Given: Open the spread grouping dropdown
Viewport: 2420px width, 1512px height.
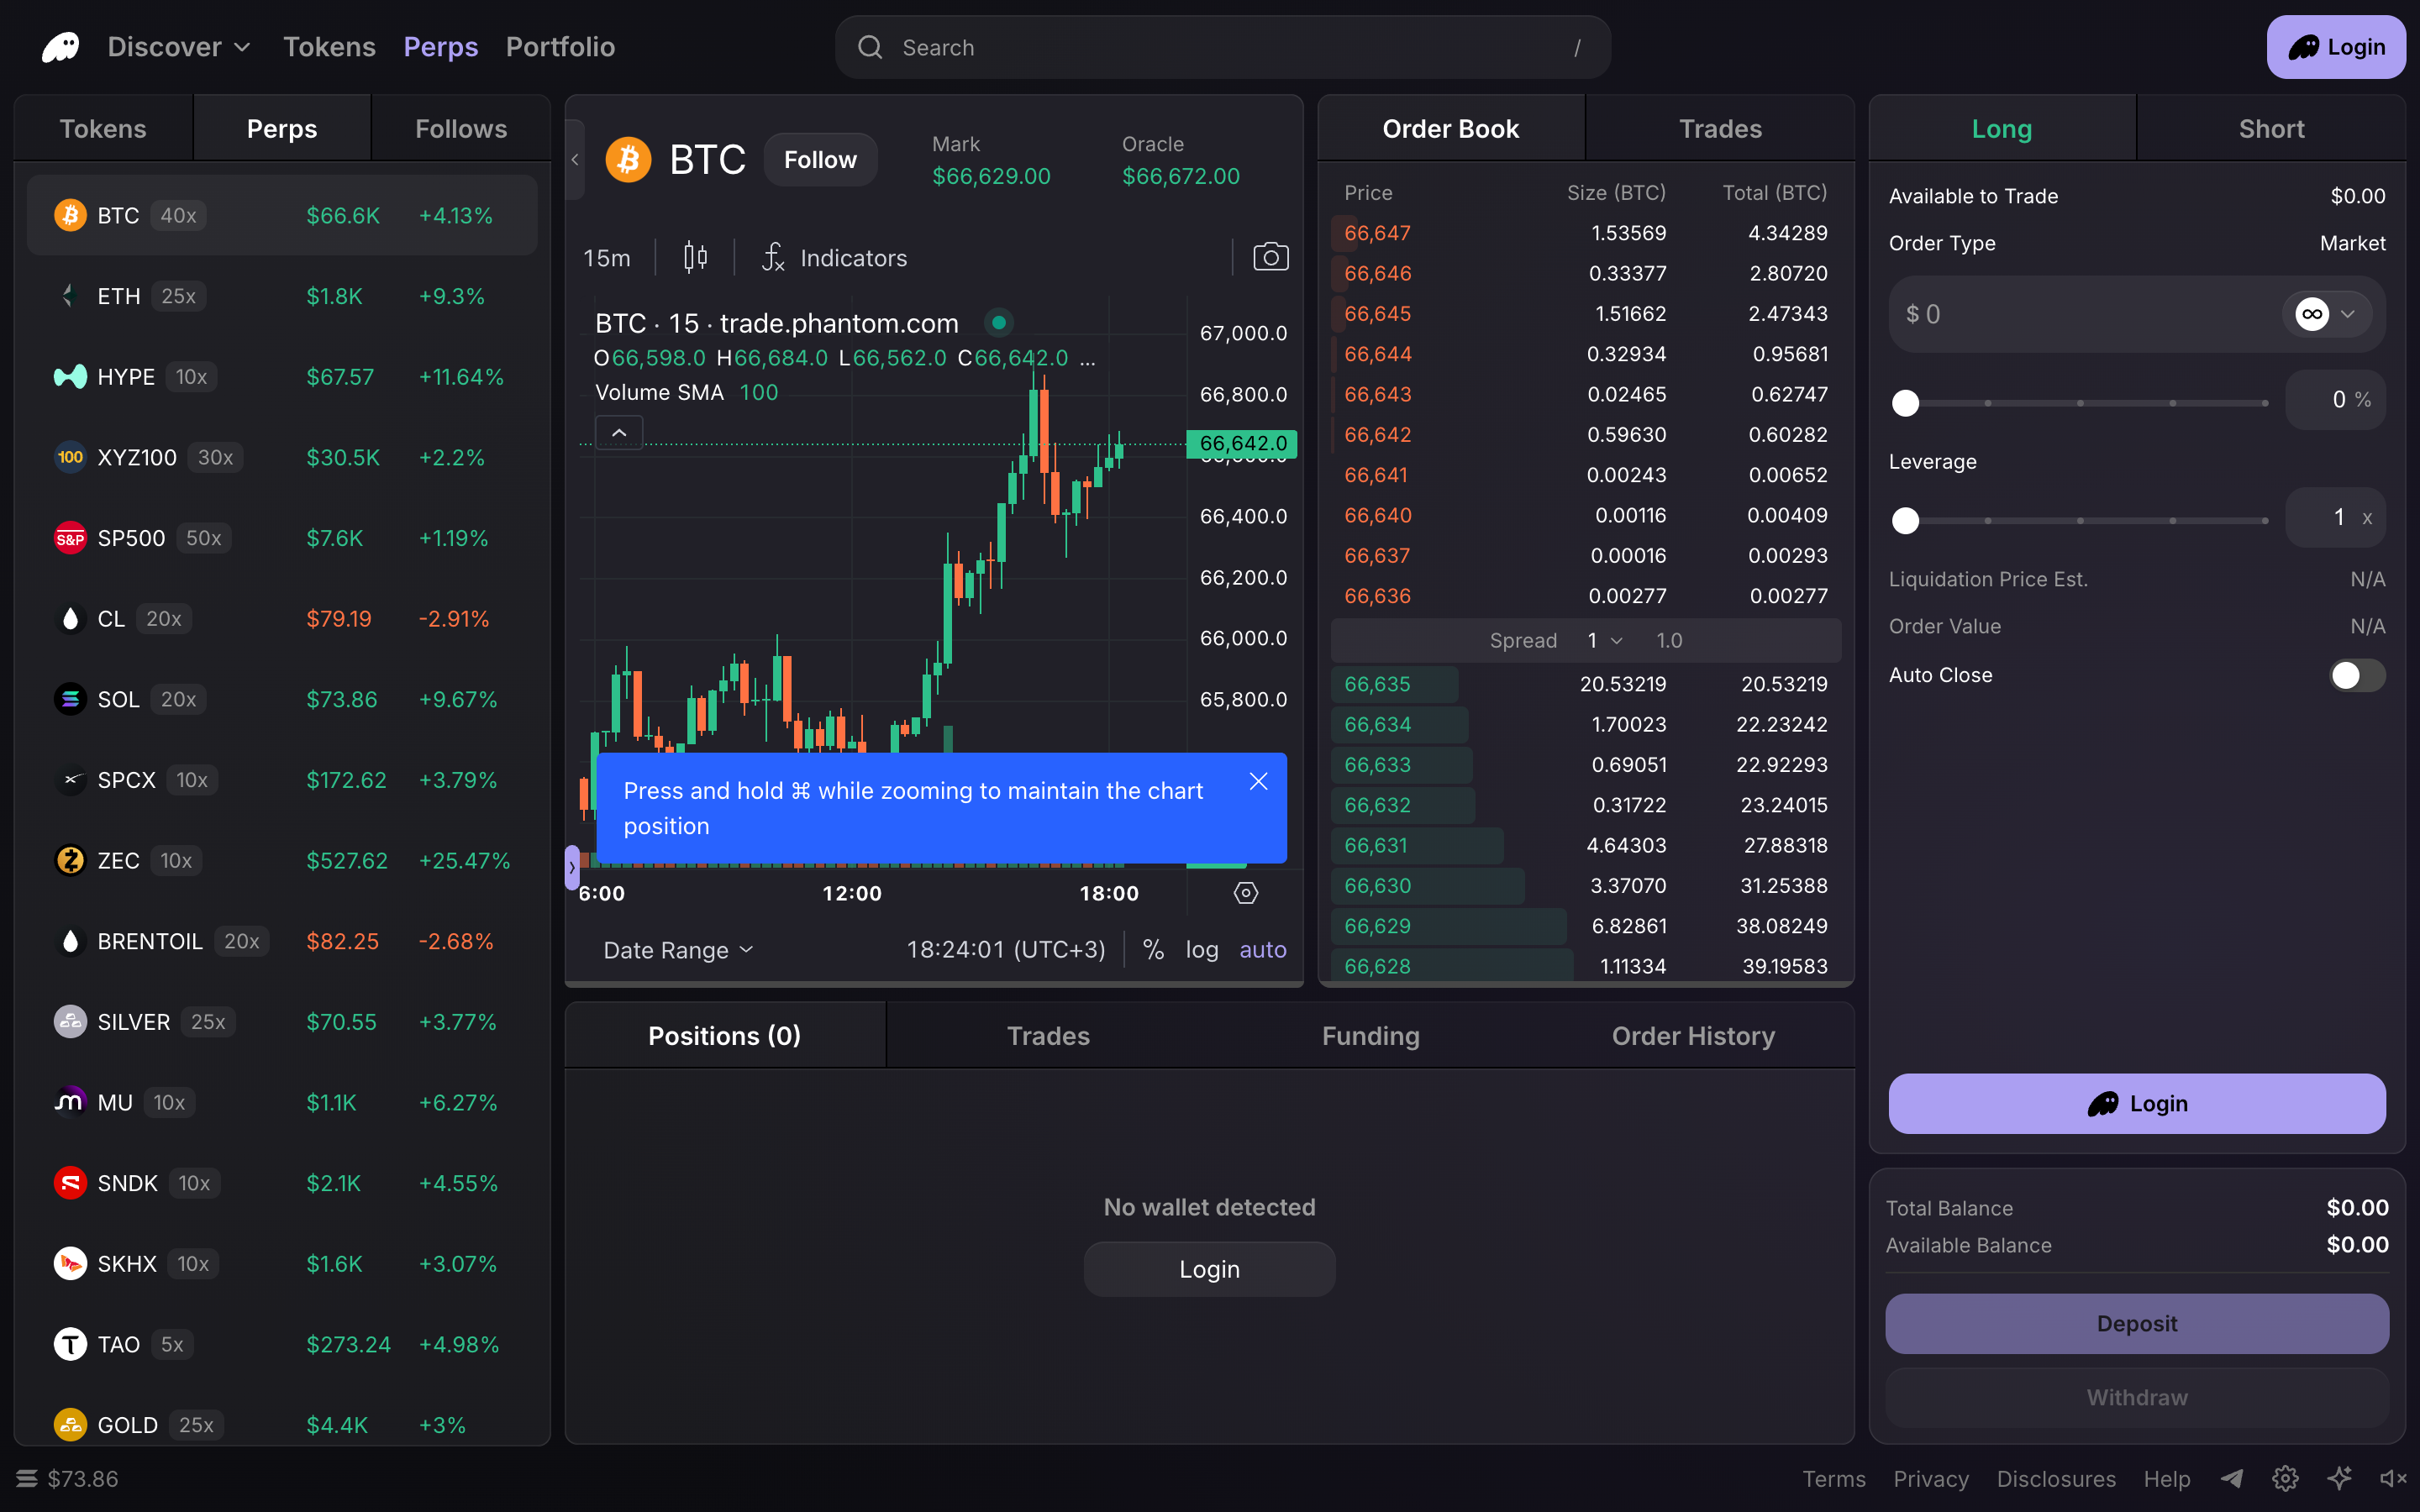Looking at the screenshot, I should pos(1605,640).
